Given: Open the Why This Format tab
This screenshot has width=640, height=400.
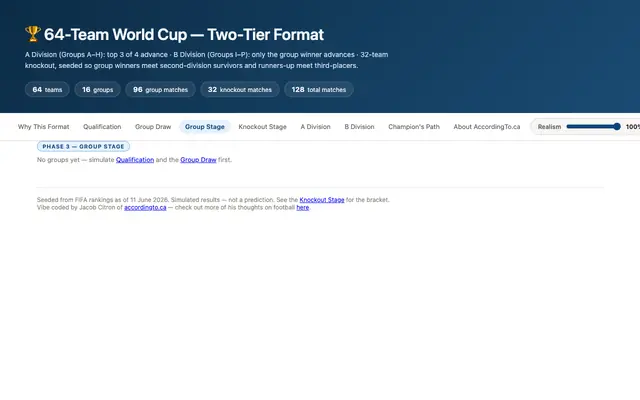Looking at the screenshot, I should click(43, 127).
